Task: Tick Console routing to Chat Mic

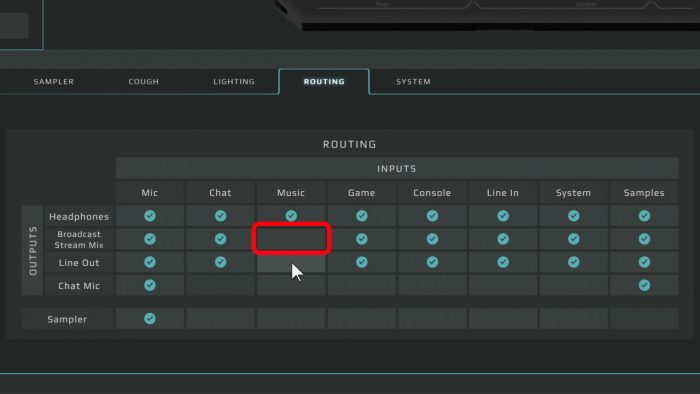Action: [x=432, y=286]
